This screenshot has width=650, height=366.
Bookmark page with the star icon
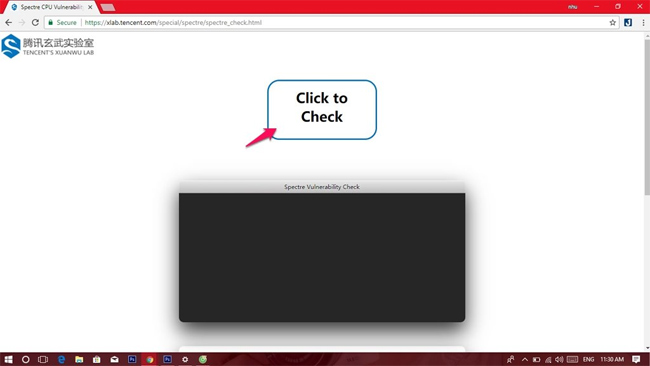coord(612,22)
